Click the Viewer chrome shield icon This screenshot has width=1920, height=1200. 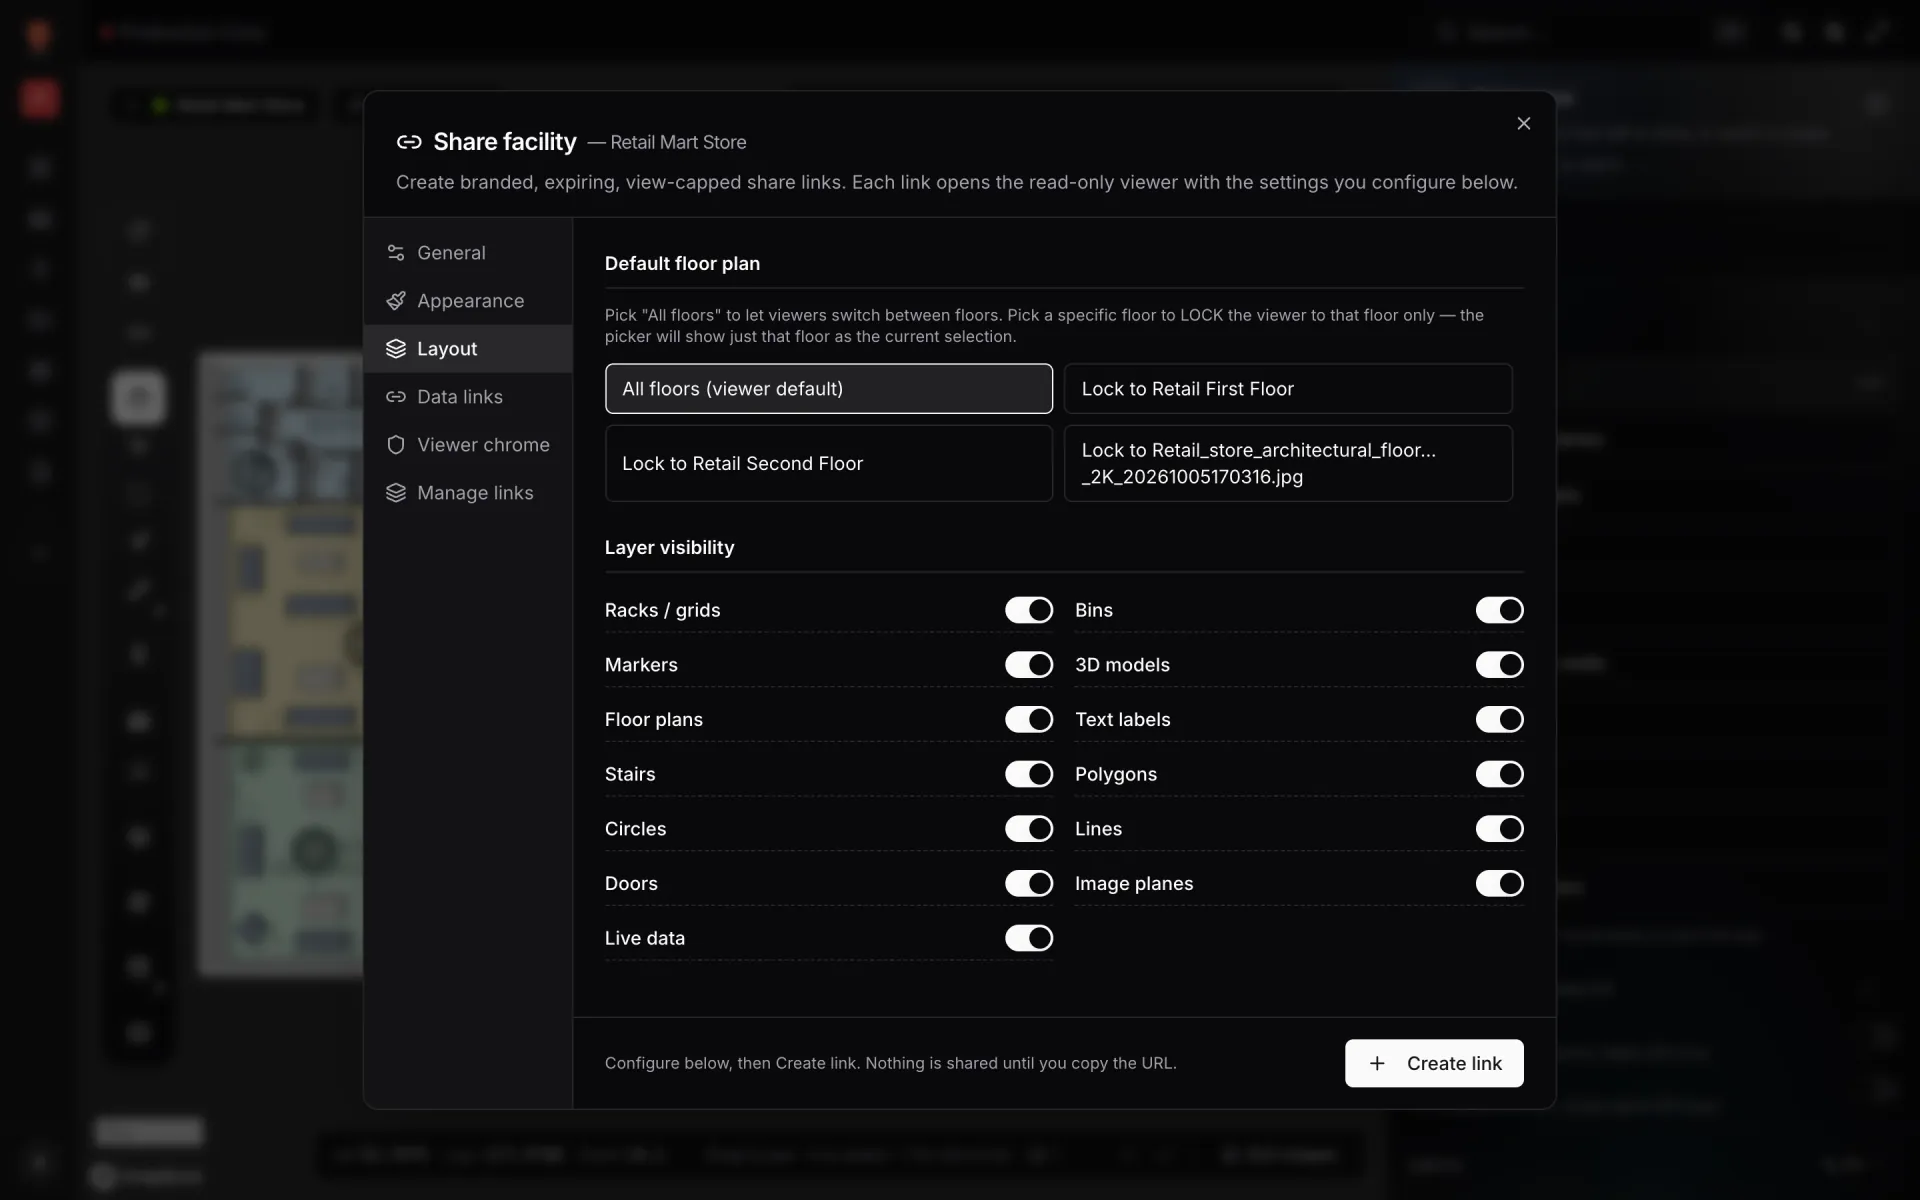(x=396, y=445)
